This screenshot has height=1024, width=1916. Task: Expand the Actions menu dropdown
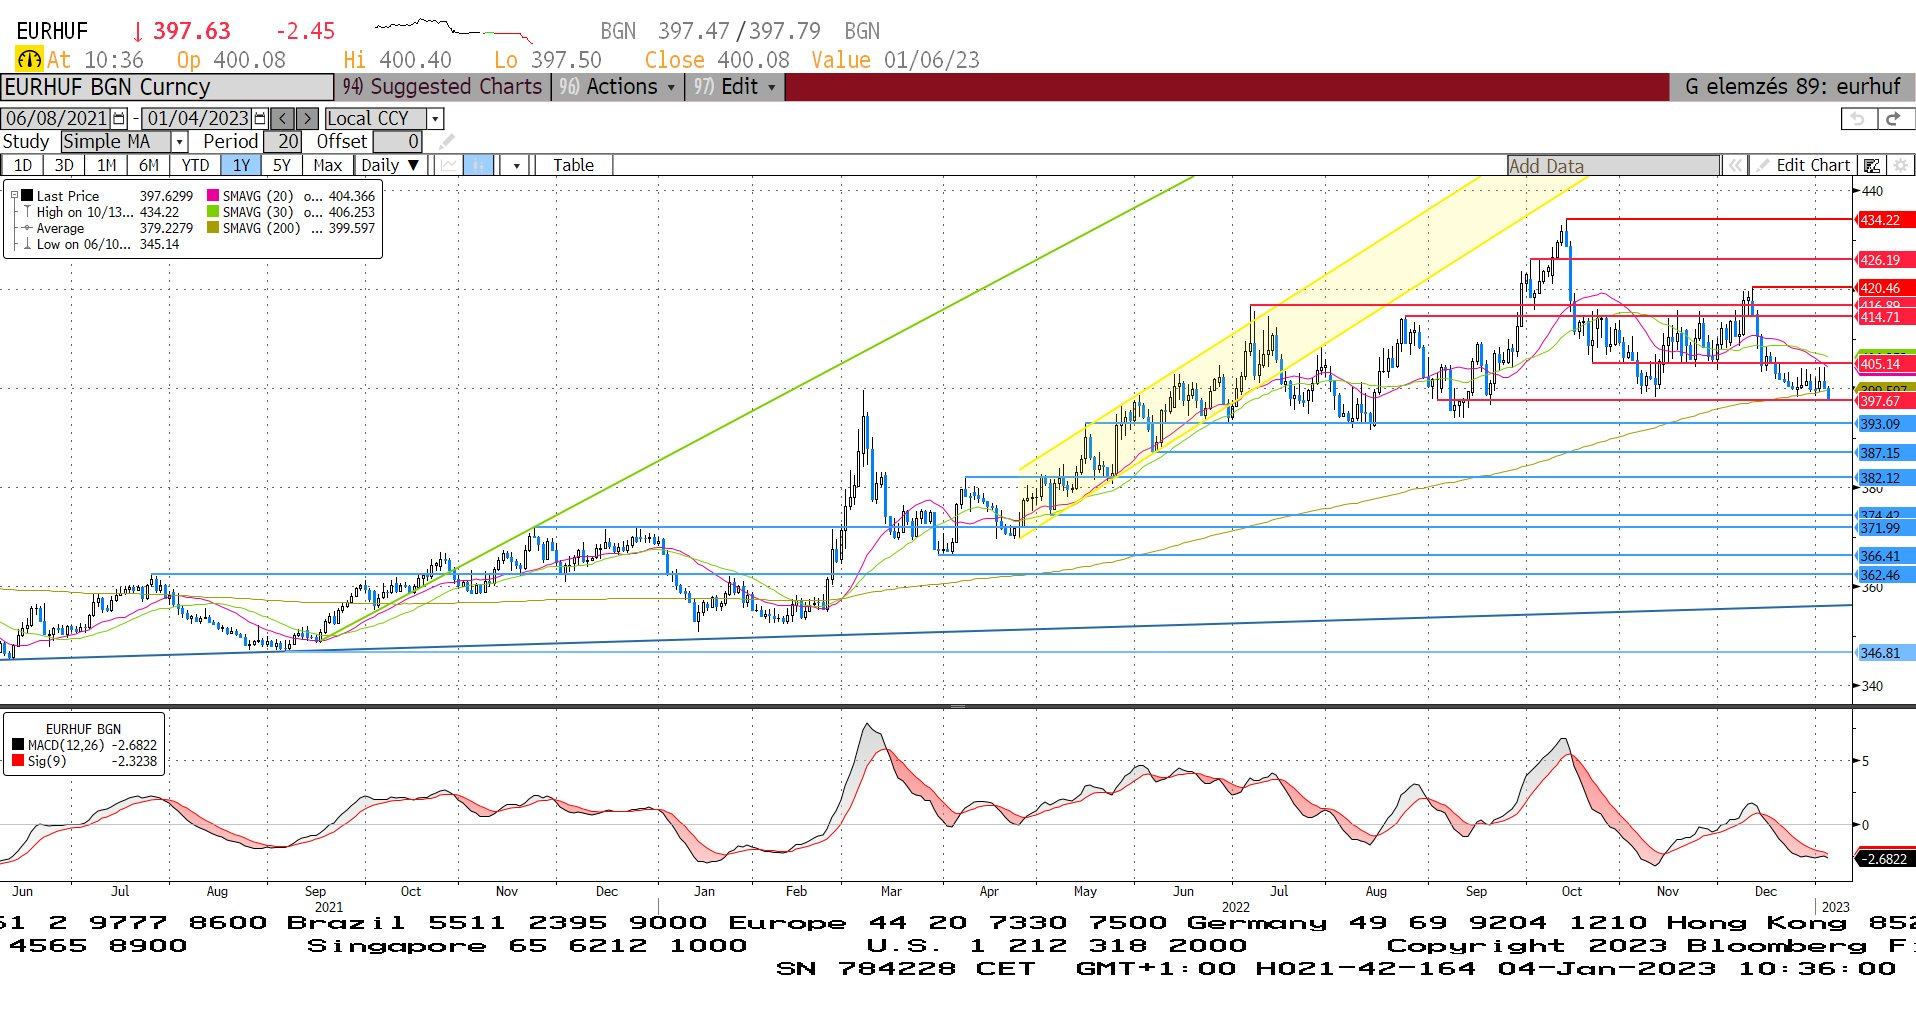(x=617, y=87)
